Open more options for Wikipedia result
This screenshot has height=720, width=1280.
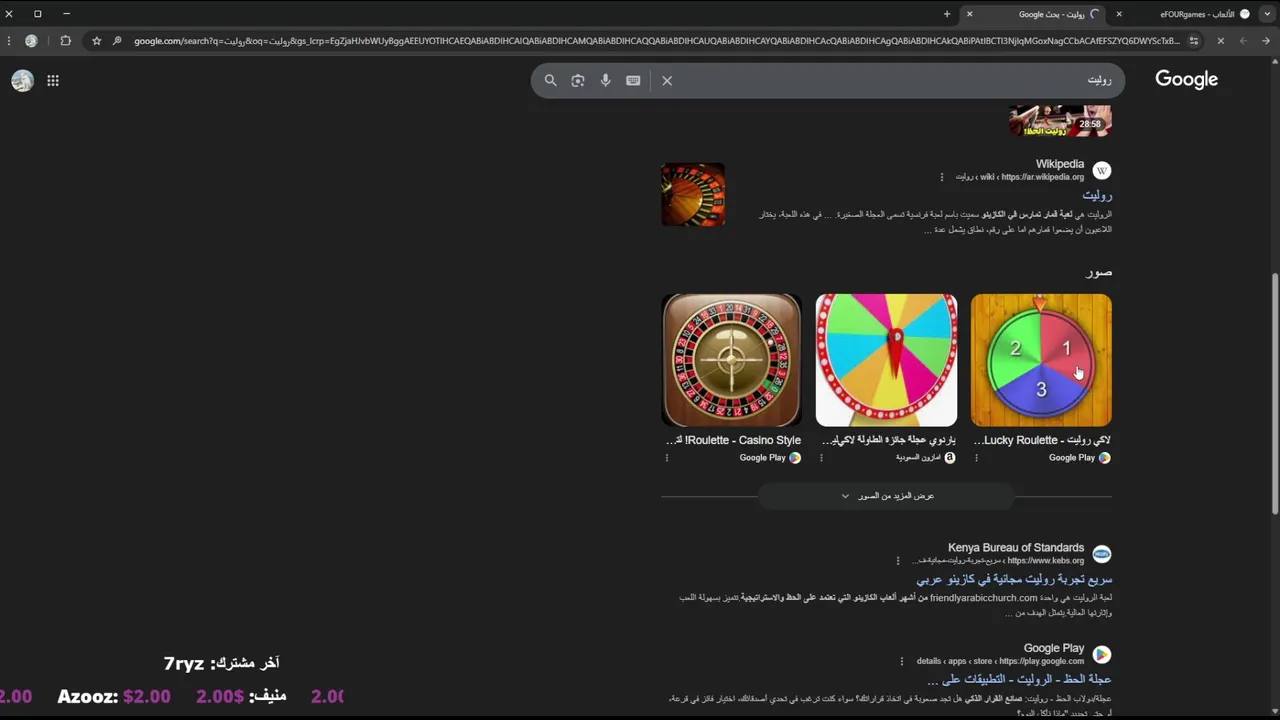tap(941, 177)
